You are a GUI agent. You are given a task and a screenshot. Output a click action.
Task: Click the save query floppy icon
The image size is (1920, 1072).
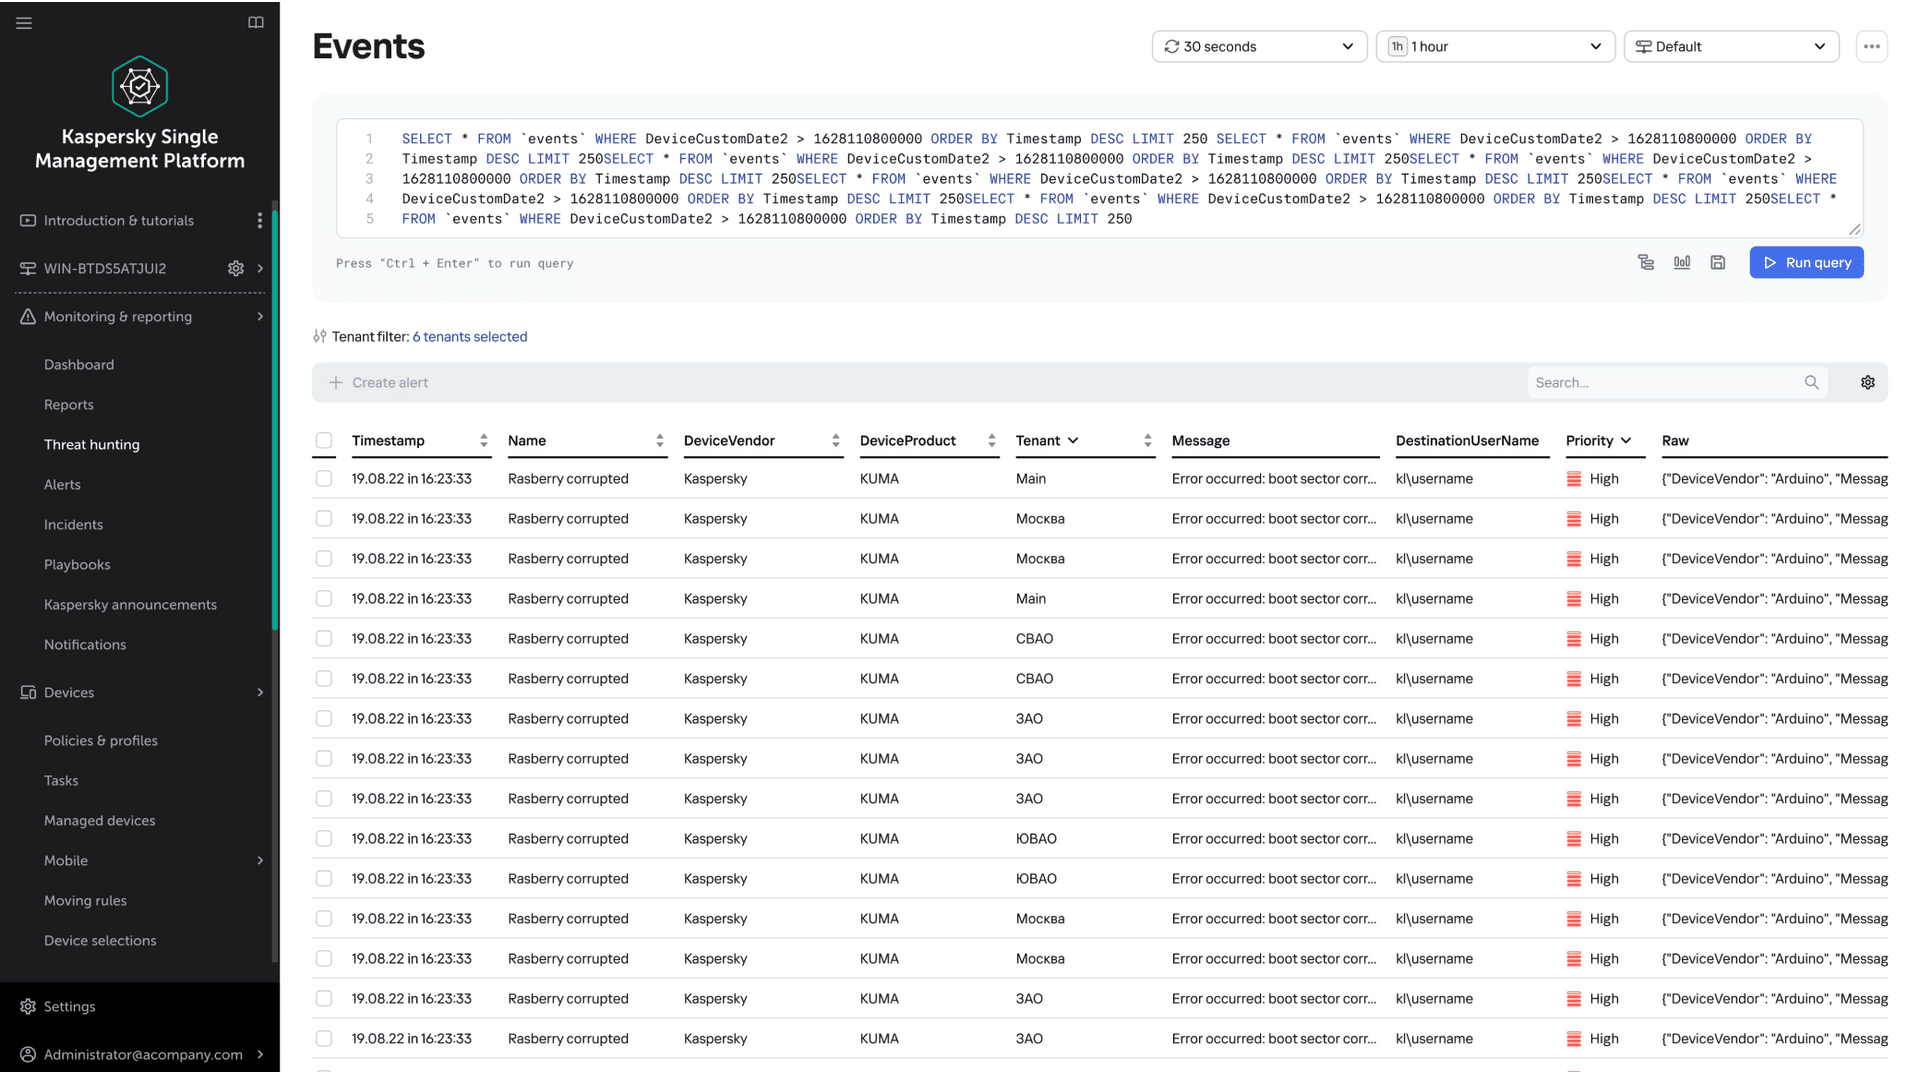coord(1718,263)
